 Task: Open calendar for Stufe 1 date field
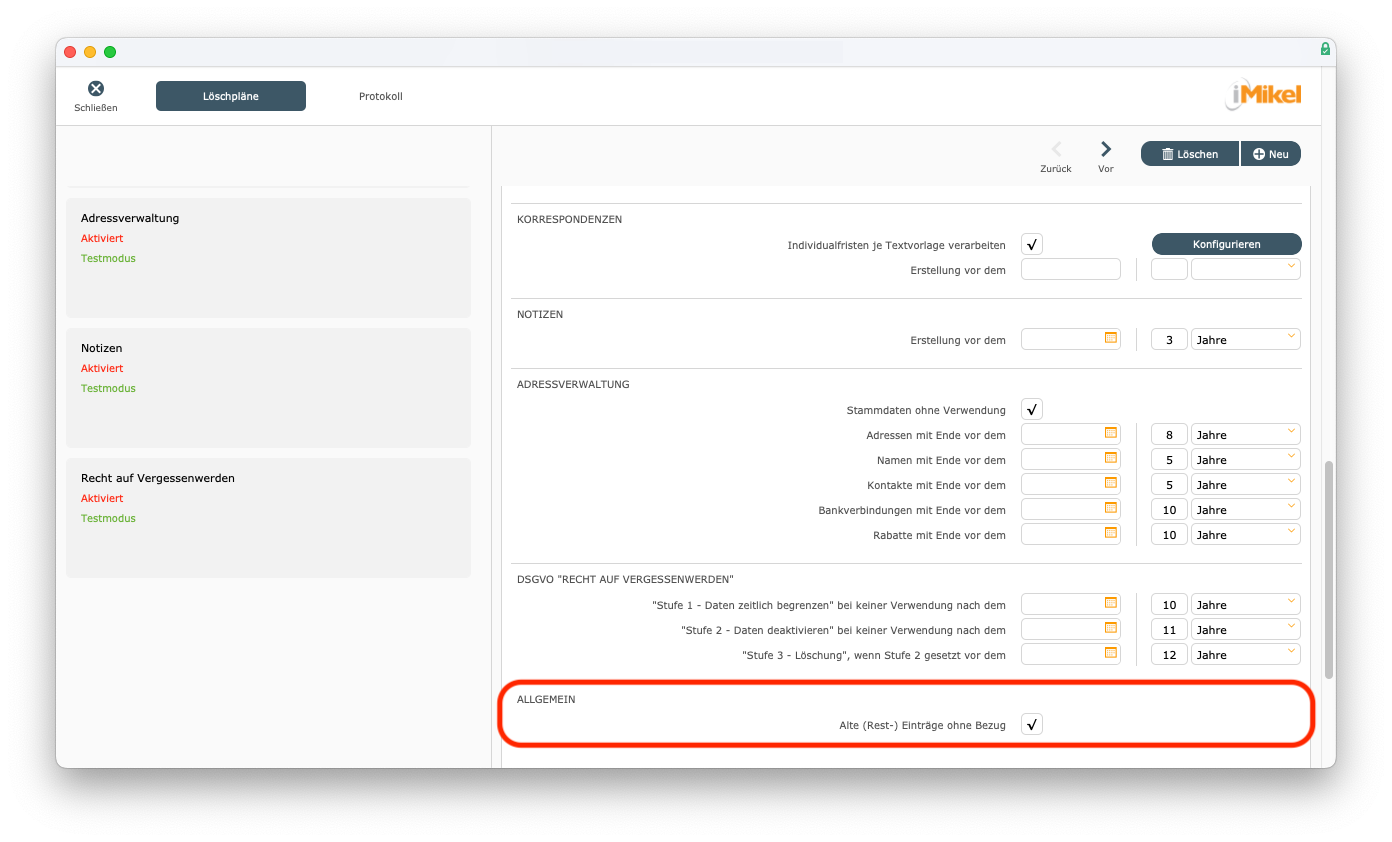point(1110,603)
